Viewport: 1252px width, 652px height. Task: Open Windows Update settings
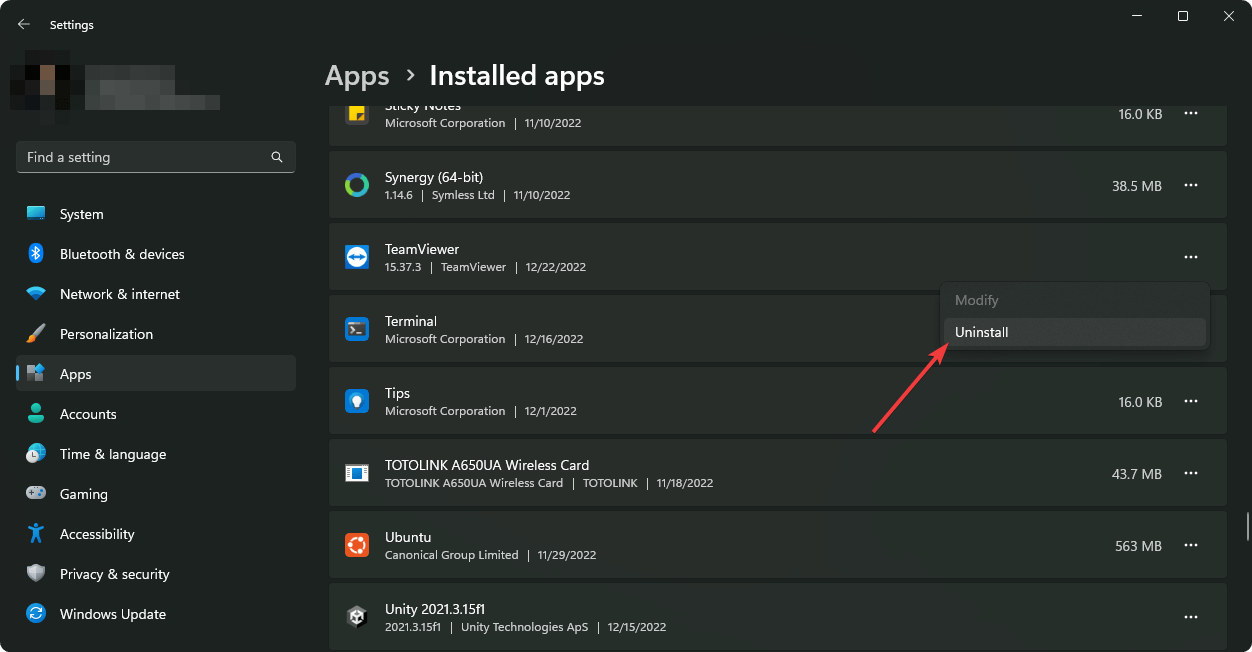156,614
